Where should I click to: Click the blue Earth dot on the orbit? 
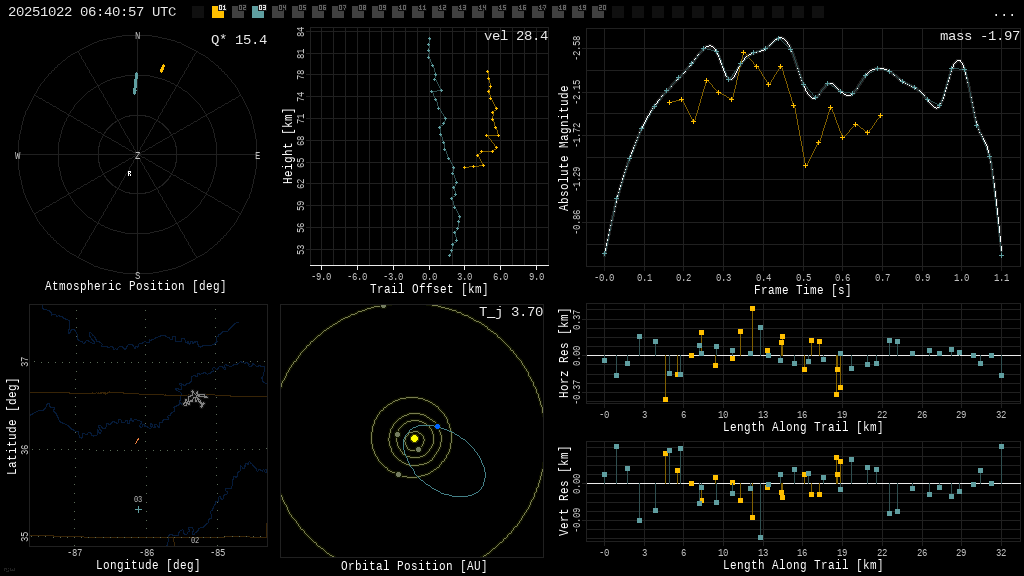(x=437, y=426)
